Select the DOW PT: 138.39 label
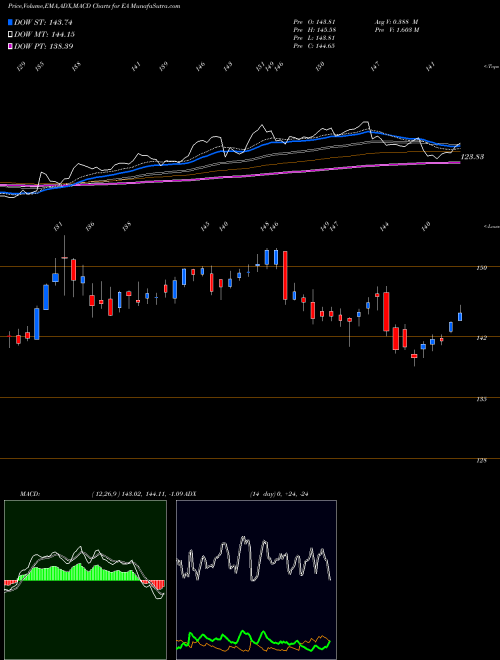Image resolution: width=500 pixels, height=660 pixels. coord(43,46)
